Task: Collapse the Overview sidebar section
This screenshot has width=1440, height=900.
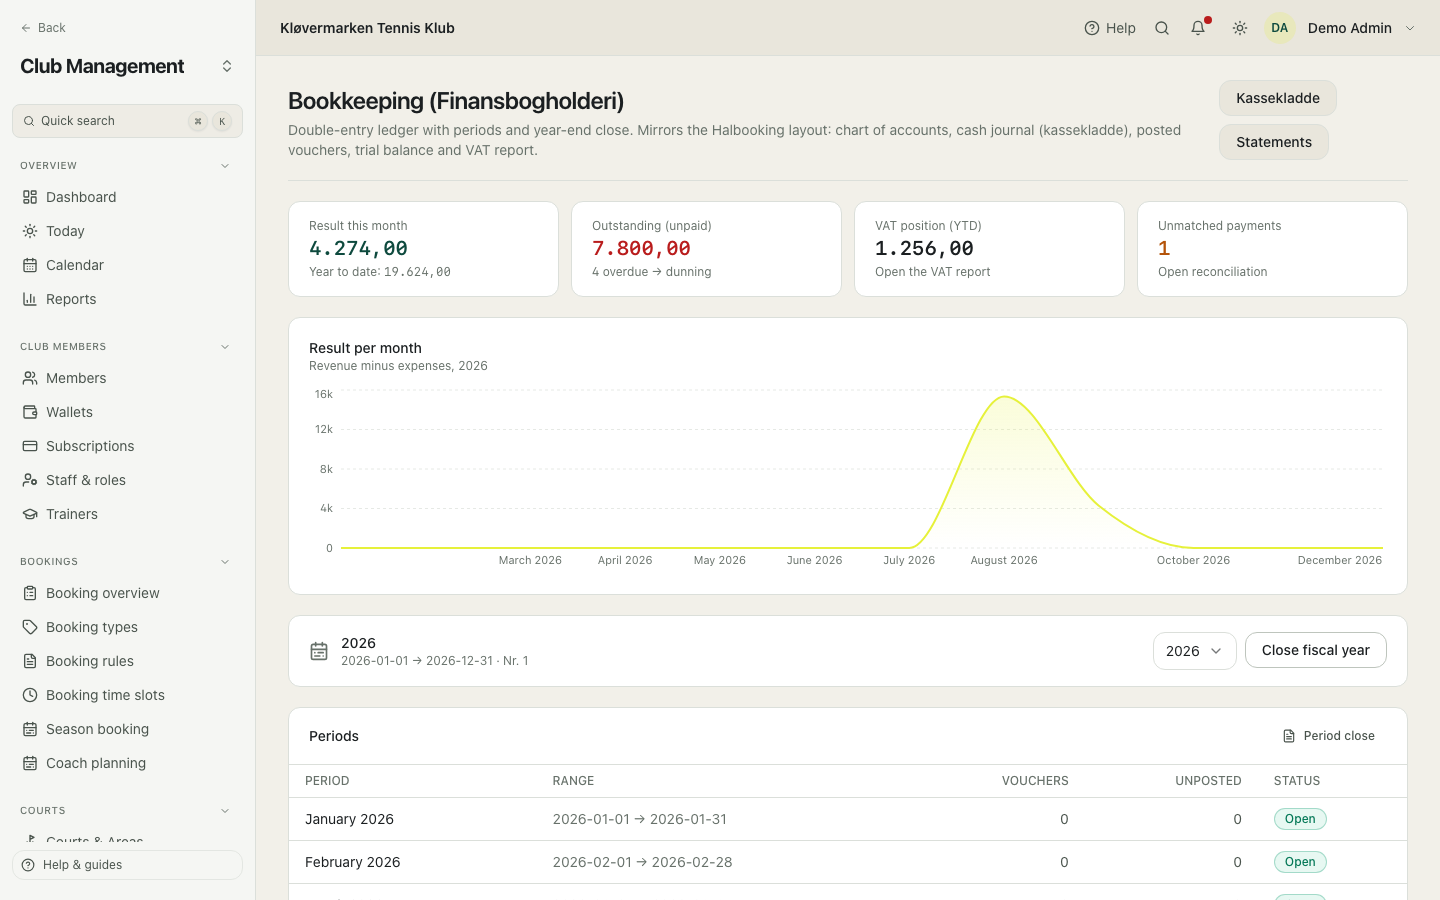Action: tap(225, 166)
